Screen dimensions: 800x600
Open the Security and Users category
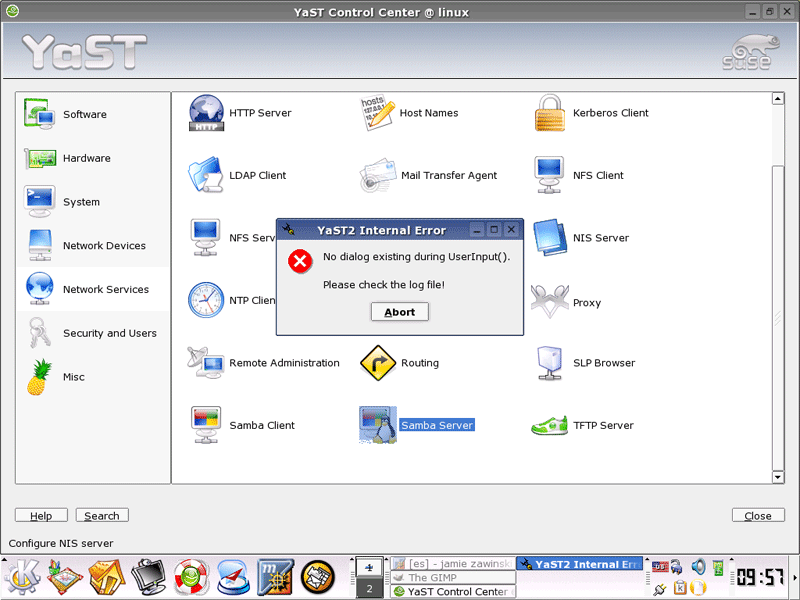92,333
